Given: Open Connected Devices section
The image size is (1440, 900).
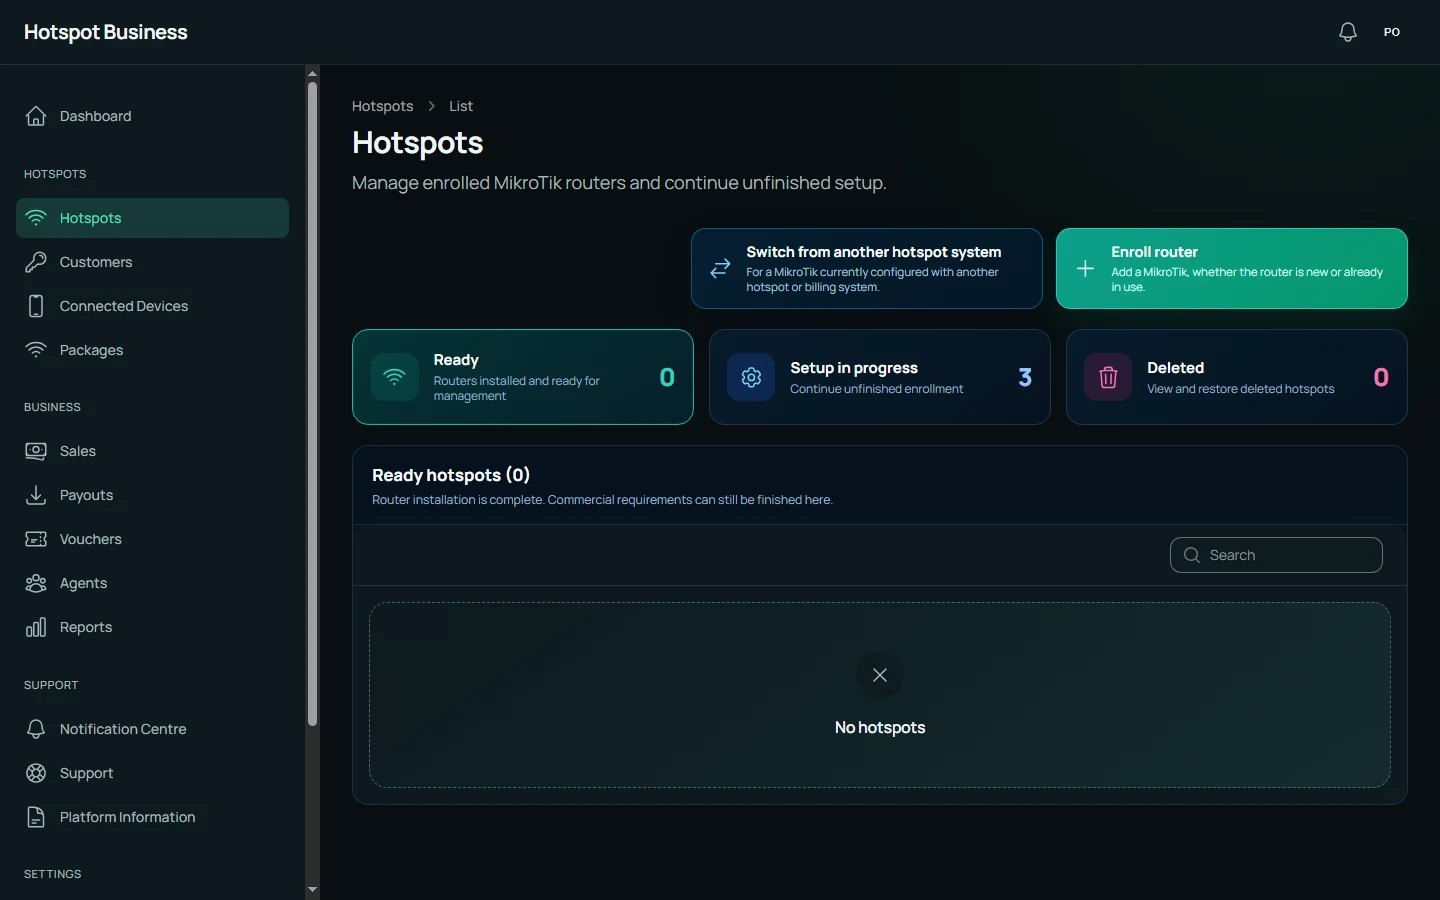Looking at the screenshot, I should tap(152, 306).
